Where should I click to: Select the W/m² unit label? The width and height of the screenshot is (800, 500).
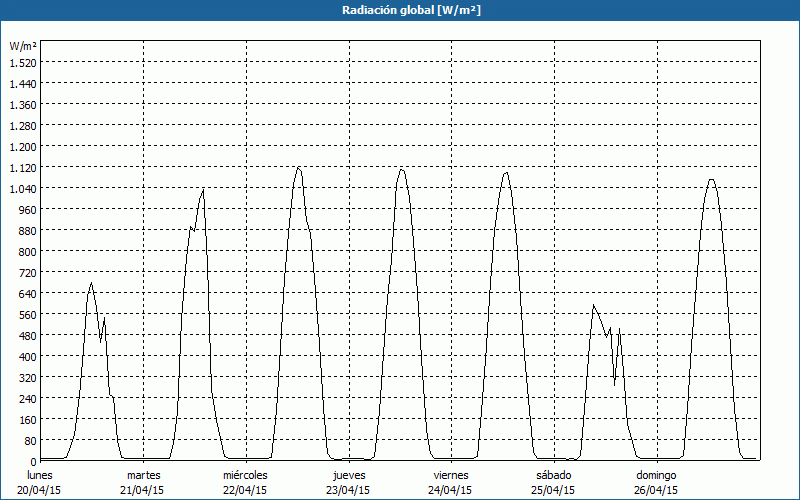[23, 46]
